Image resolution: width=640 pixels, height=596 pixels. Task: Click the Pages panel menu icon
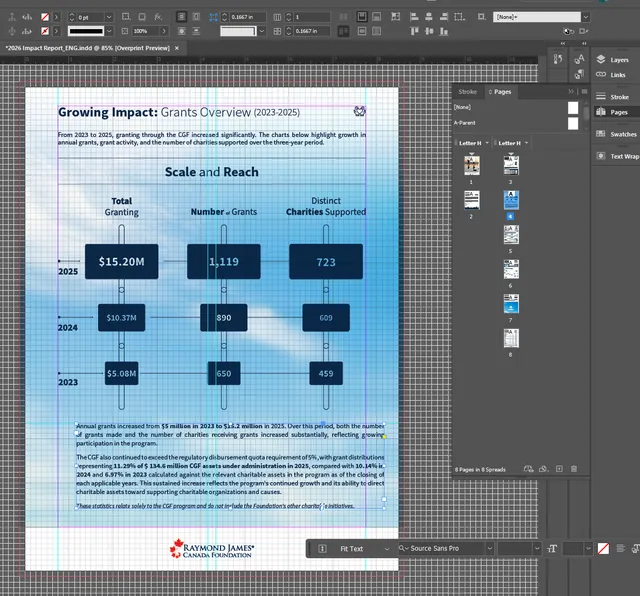pos(584,91)
